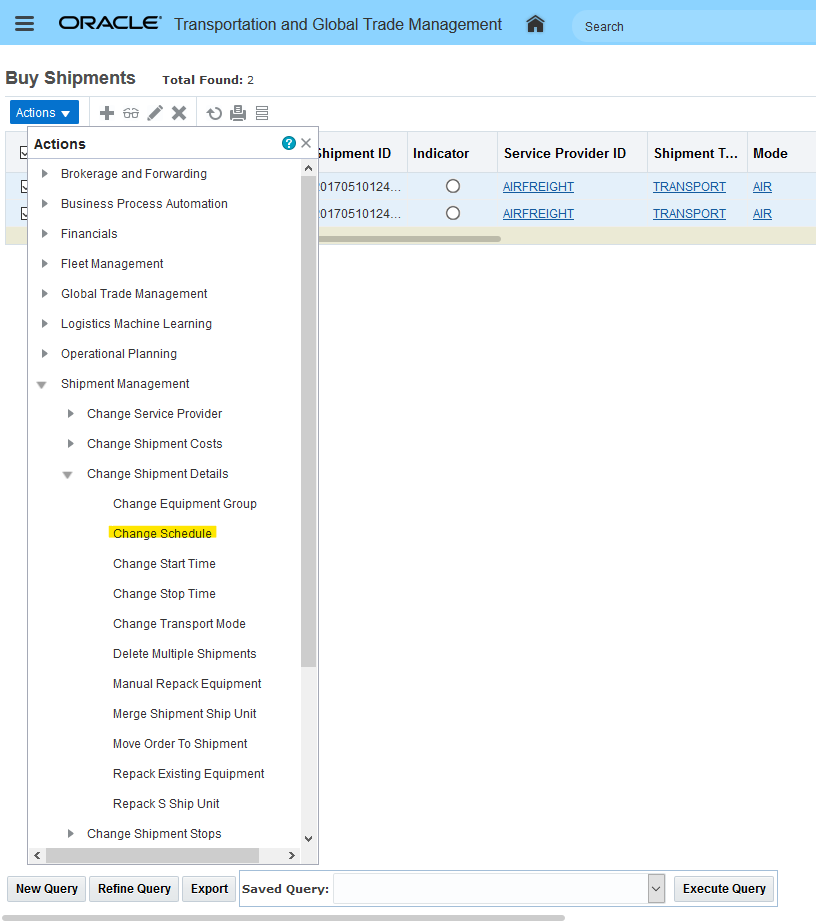Open second row AIR mode link
816x923 pixels.
click(762, 214)
